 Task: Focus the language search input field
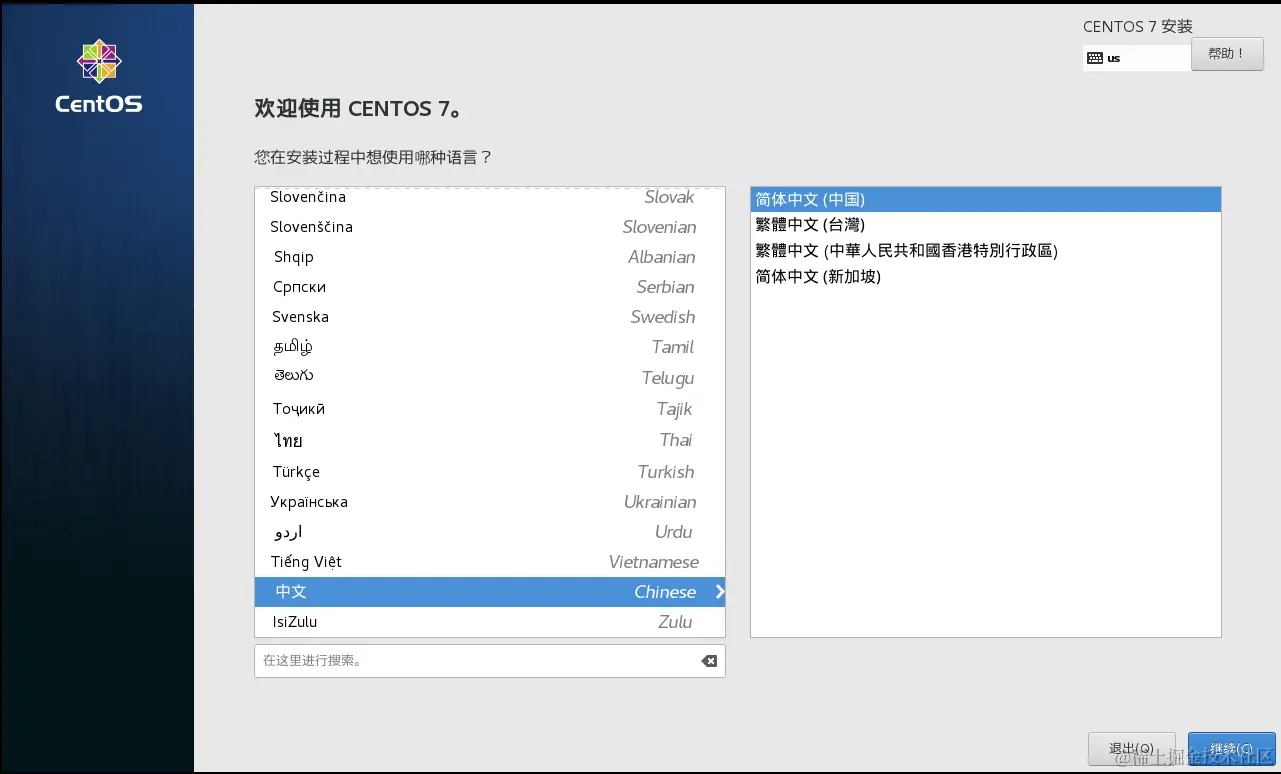[490, 661]
